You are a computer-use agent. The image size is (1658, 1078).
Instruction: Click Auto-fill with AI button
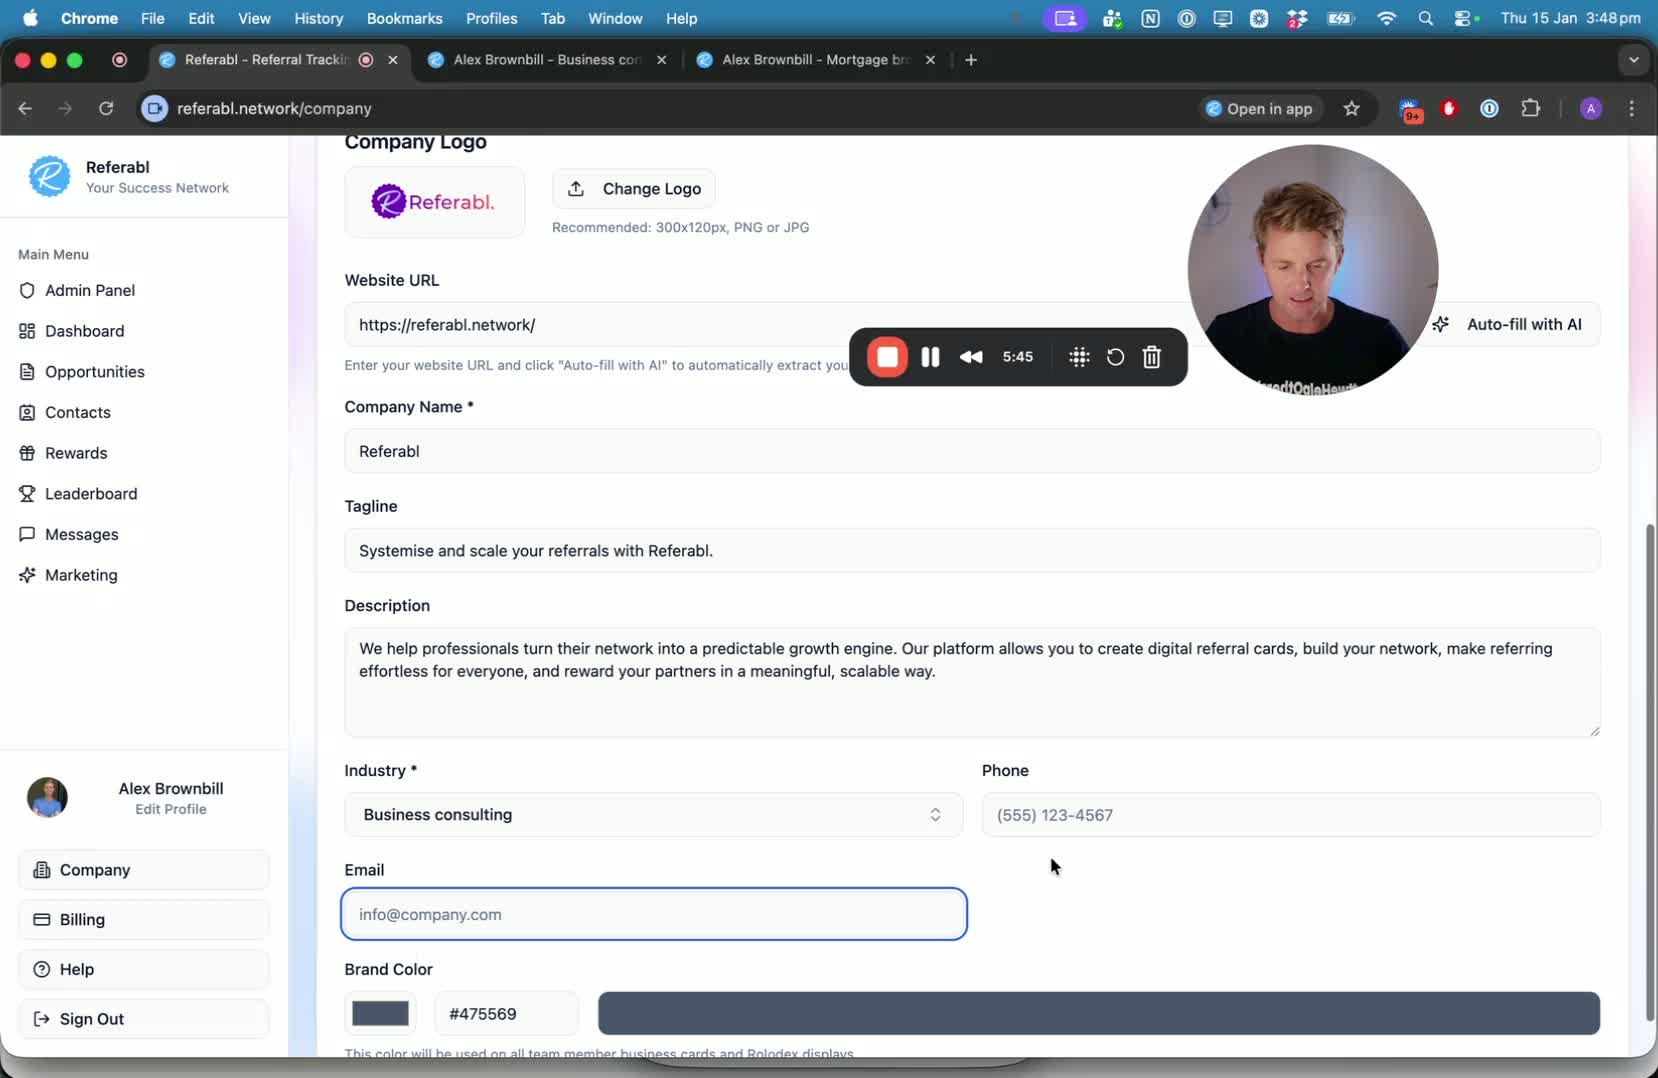[1510, 324]
